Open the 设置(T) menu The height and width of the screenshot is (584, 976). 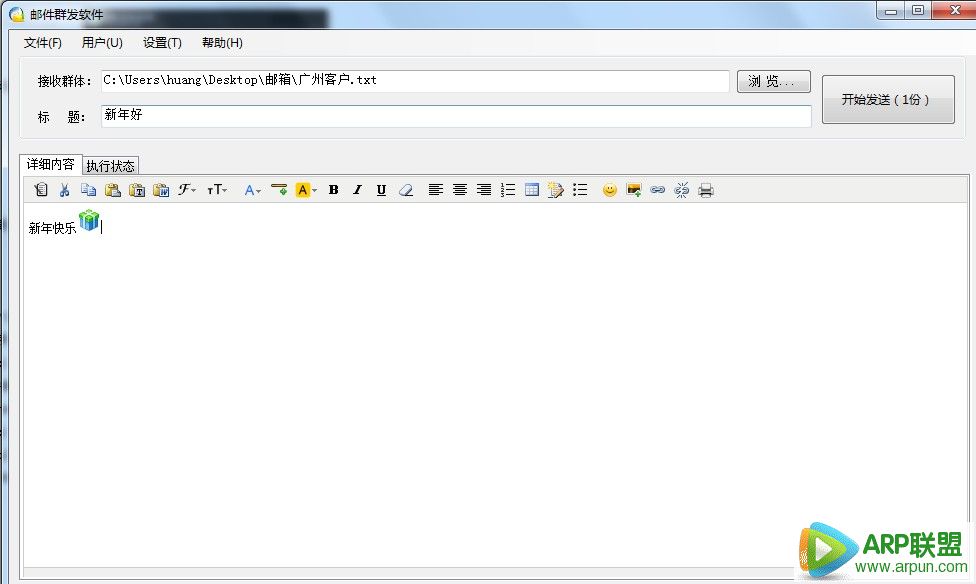(x=162, y=42)
